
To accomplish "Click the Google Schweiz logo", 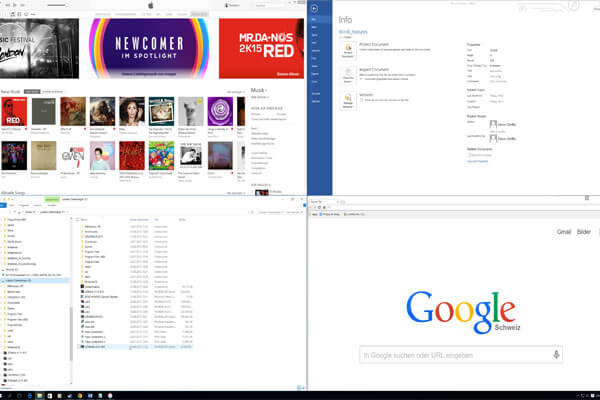I will [463, 312].
